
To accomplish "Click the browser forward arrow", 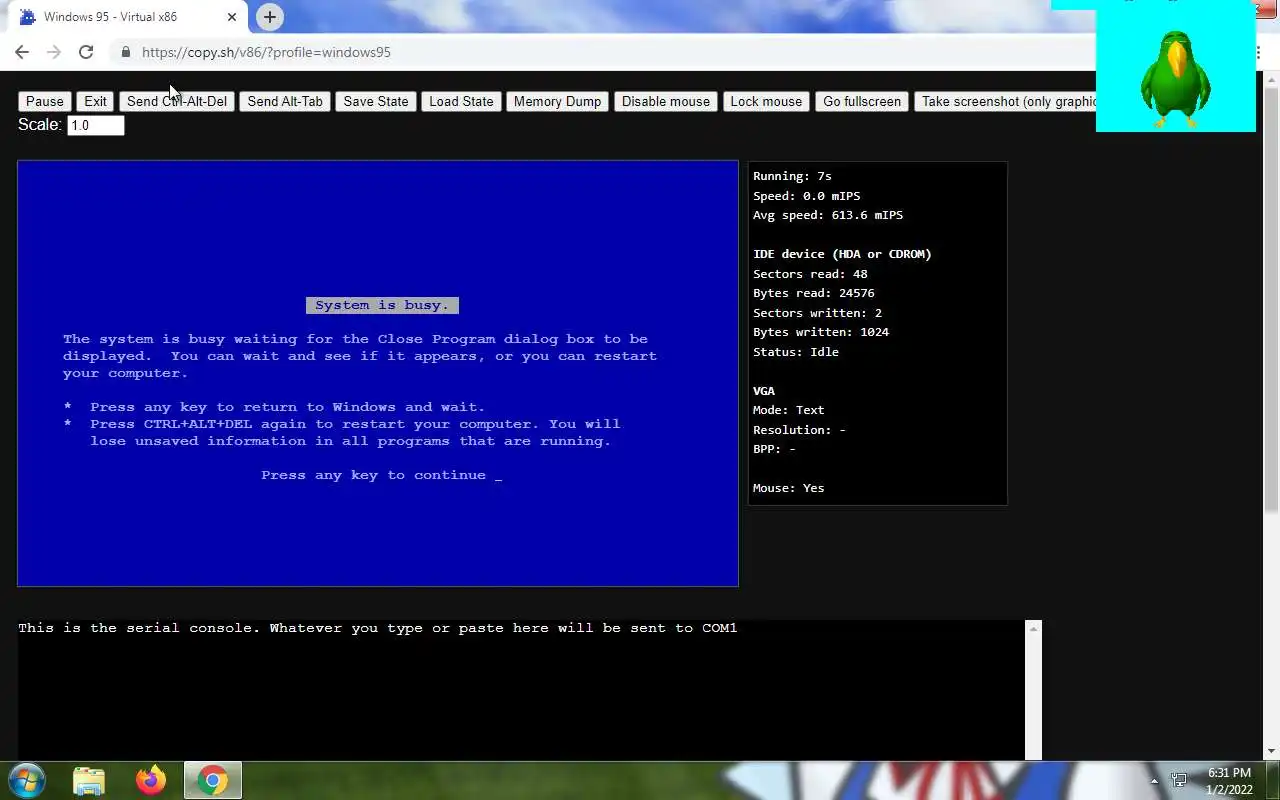I will click(x=54, y=52).
